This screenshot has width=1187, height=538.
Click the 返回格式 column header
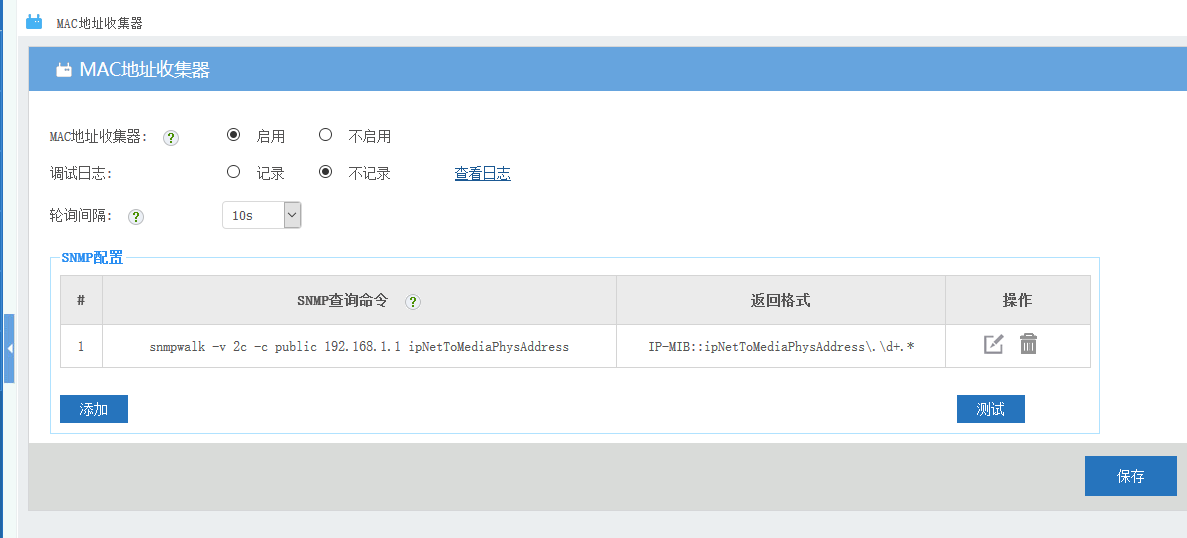click(x=780, y=300)
